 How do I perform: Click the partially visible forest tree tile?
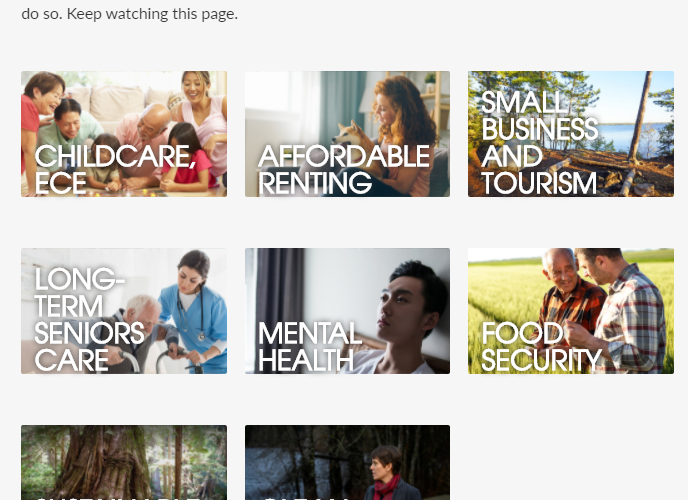point(124,462)
